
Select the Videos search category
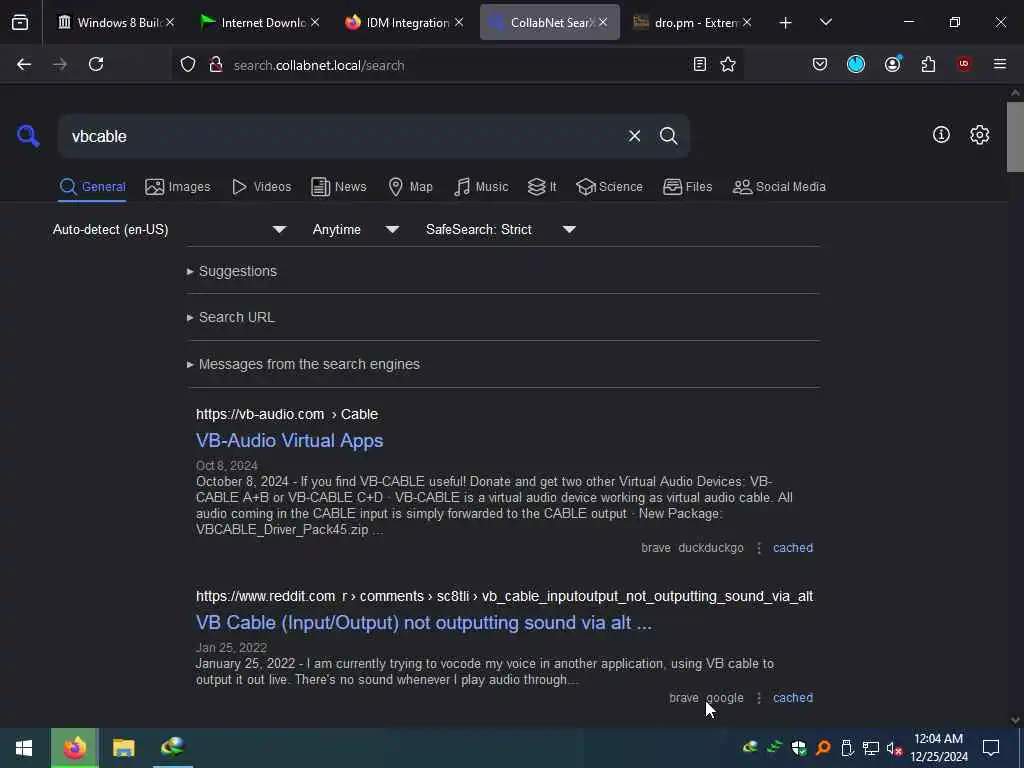pyautogui.click(x=261, y=187)
